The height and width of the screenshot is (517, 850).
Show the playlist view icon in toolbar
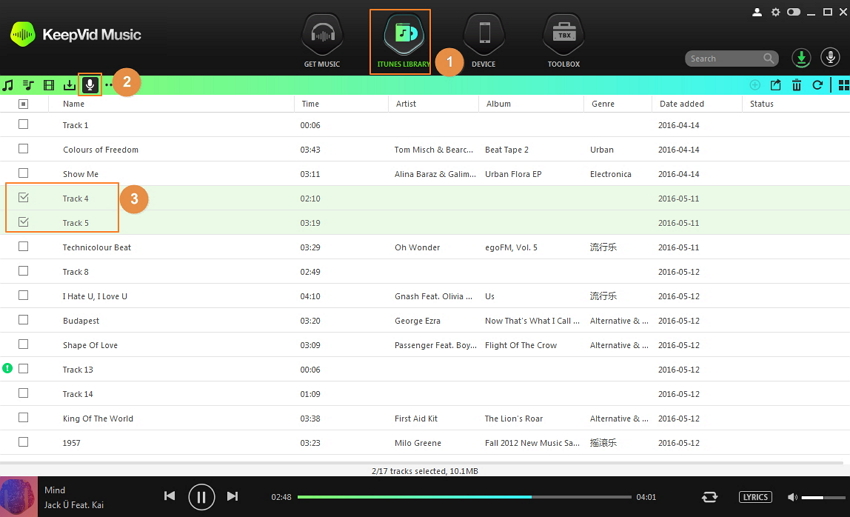point(28,85)
